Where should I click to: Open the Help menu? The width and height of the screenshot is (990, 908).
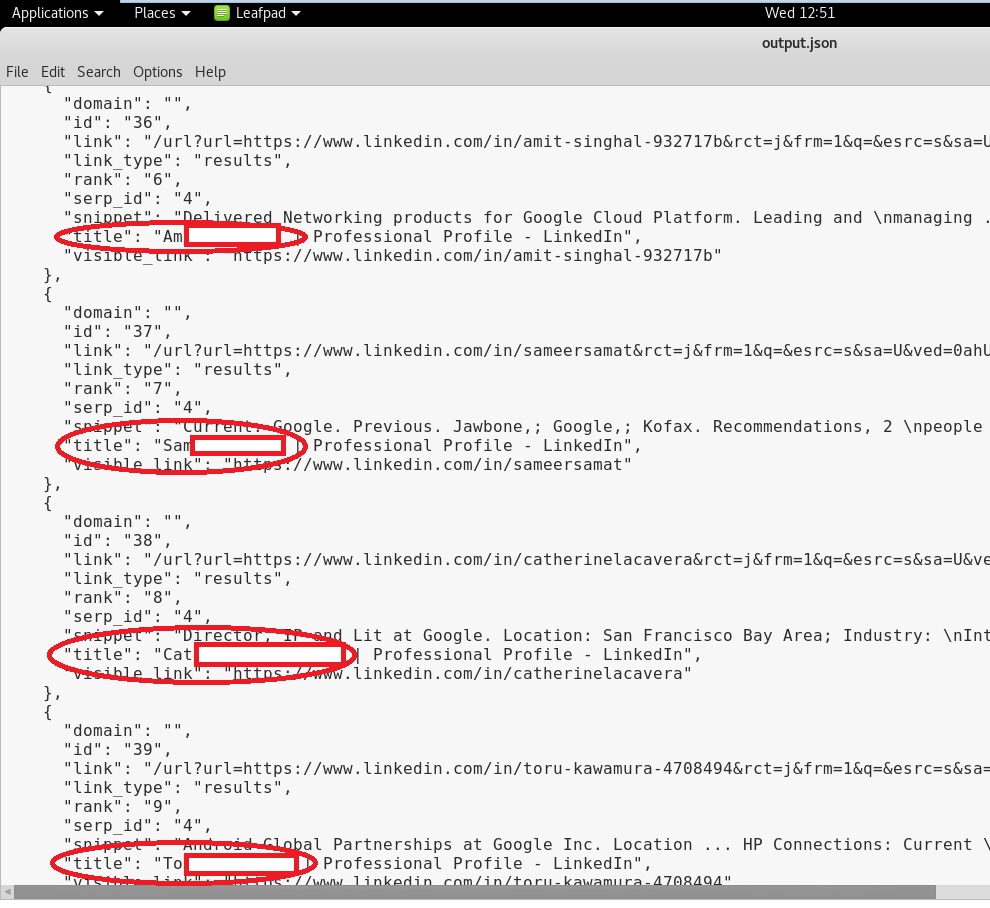pos(210,72)
